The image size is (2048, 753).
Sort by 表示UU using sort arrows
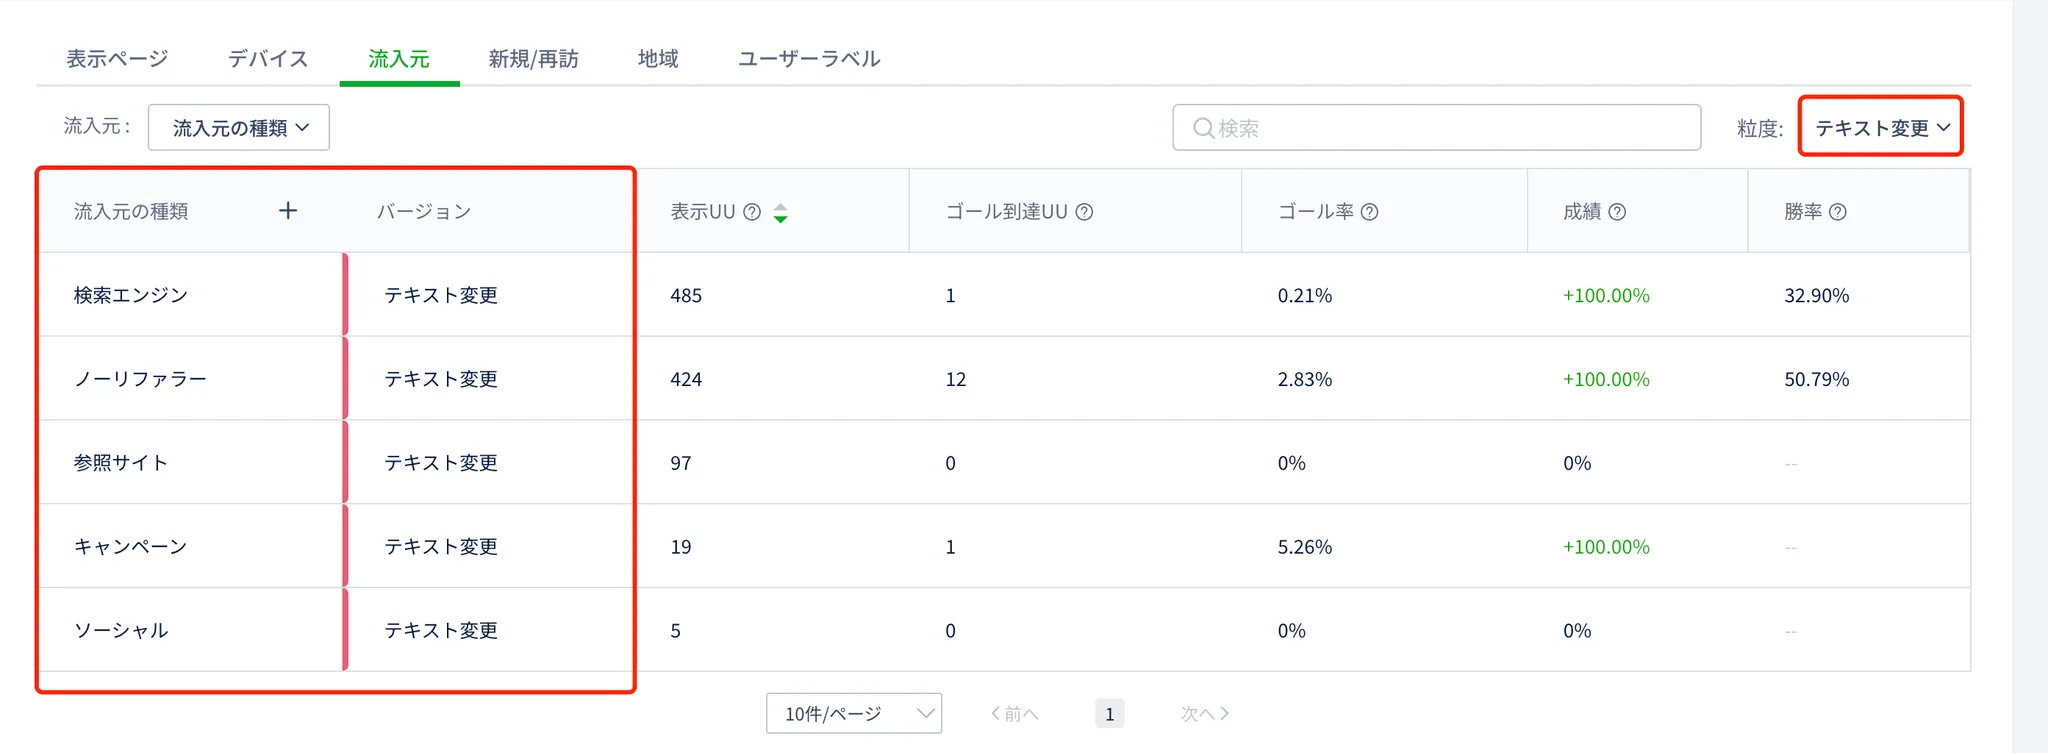point(781,212)
